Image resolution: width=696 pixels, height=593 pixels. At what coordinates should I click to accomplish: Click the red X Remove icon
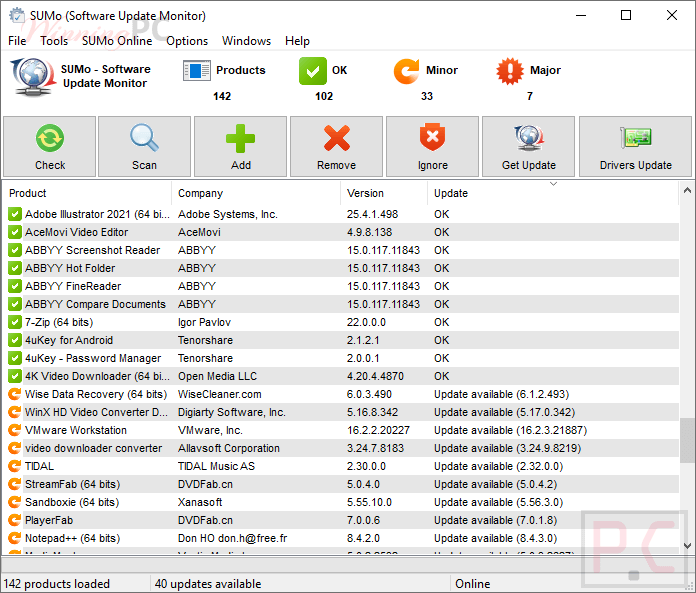(336, 138)
